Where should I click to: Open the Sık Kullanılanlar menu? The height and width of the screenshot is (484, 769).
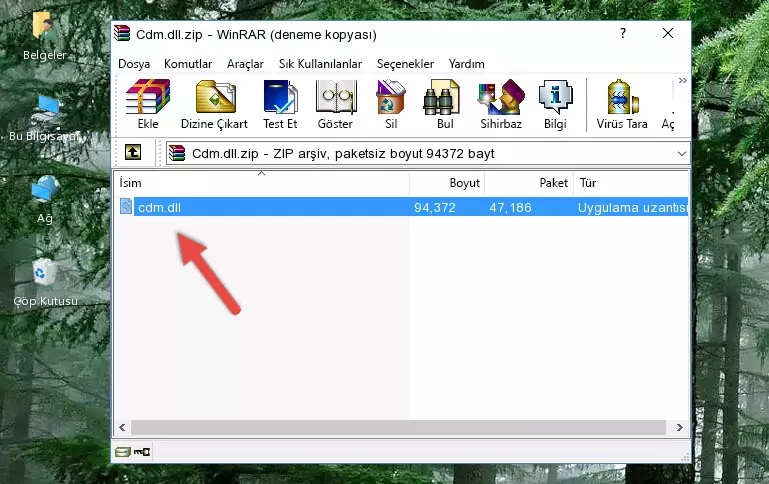[320, 64]
